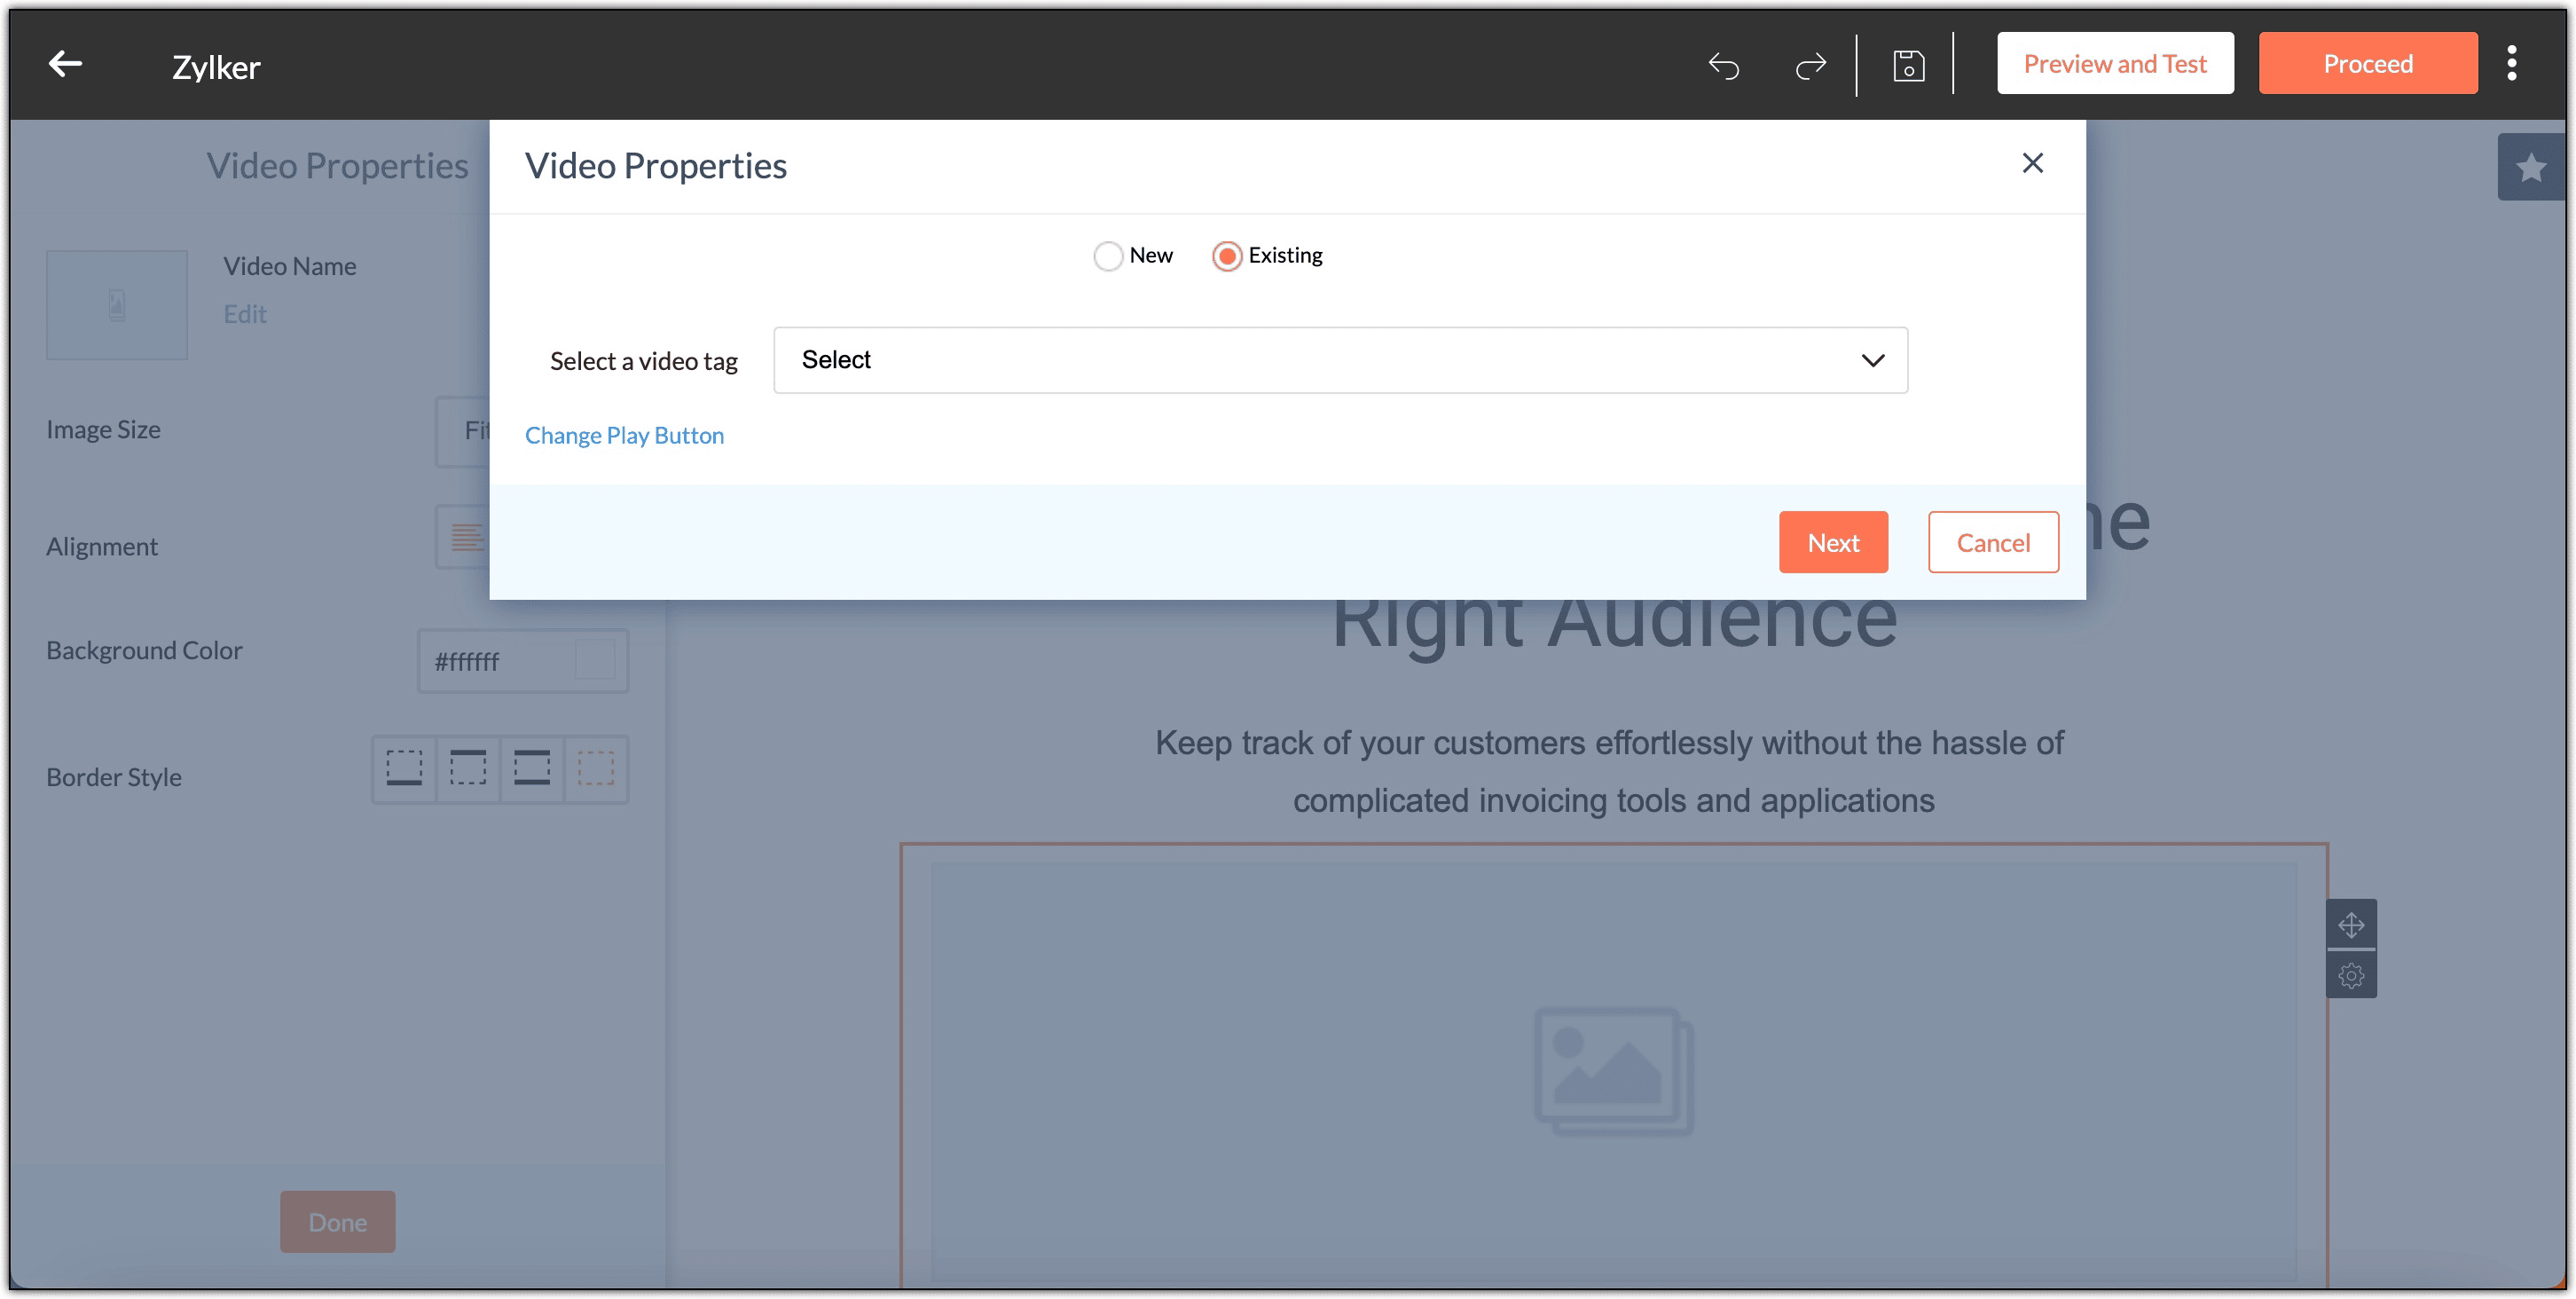Click the Preview and Test button
The height and width of the screenshot is (1299, 2576).
pos(2114,64)
